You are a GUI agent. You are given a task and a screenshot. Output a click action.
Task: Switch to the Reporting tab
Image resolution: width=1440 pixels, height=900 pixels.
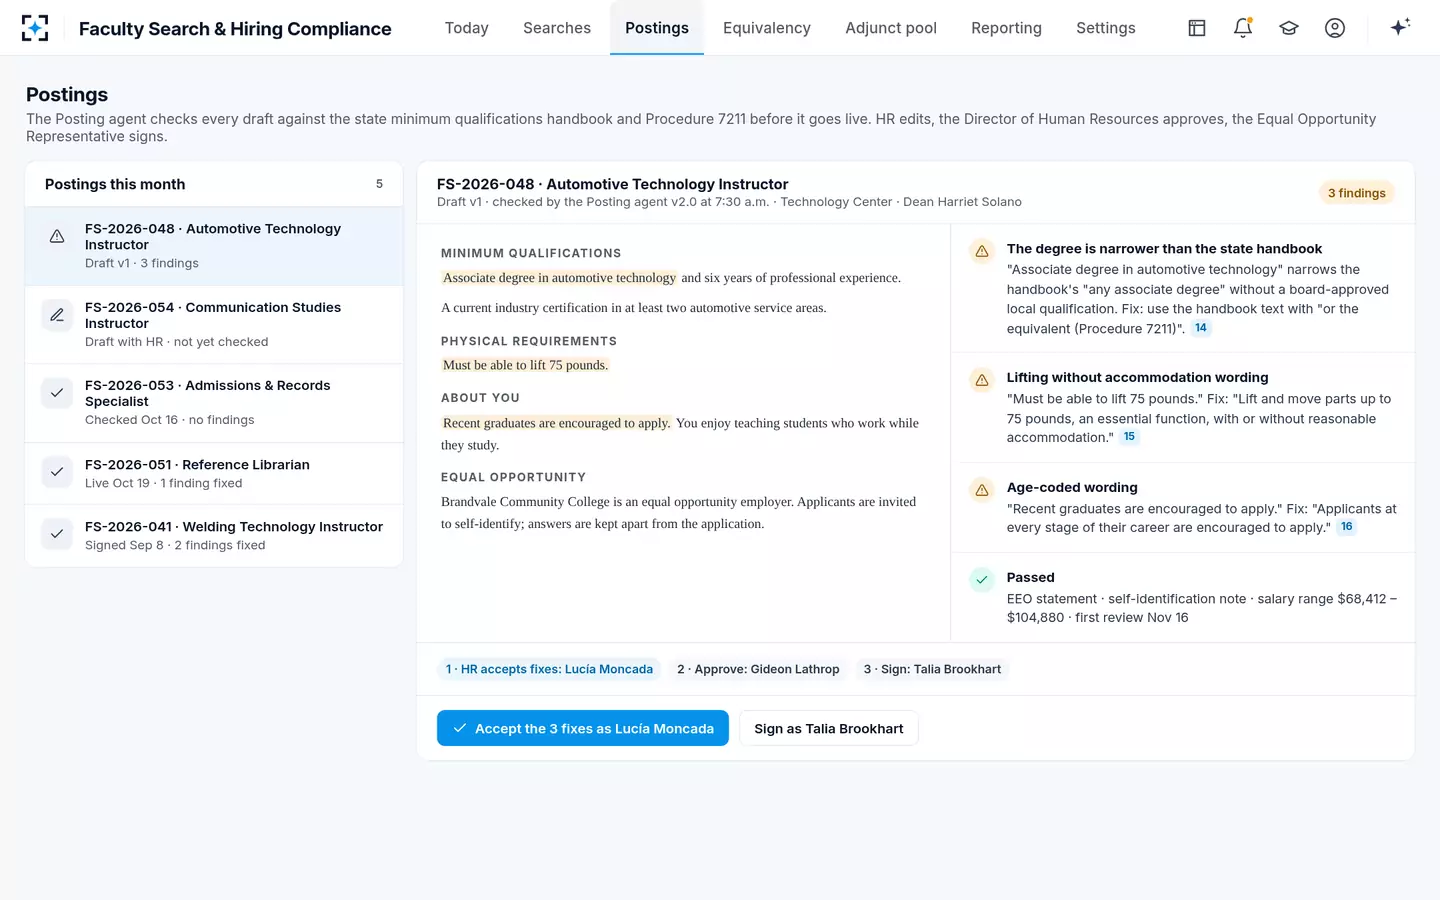(1006, 28)
